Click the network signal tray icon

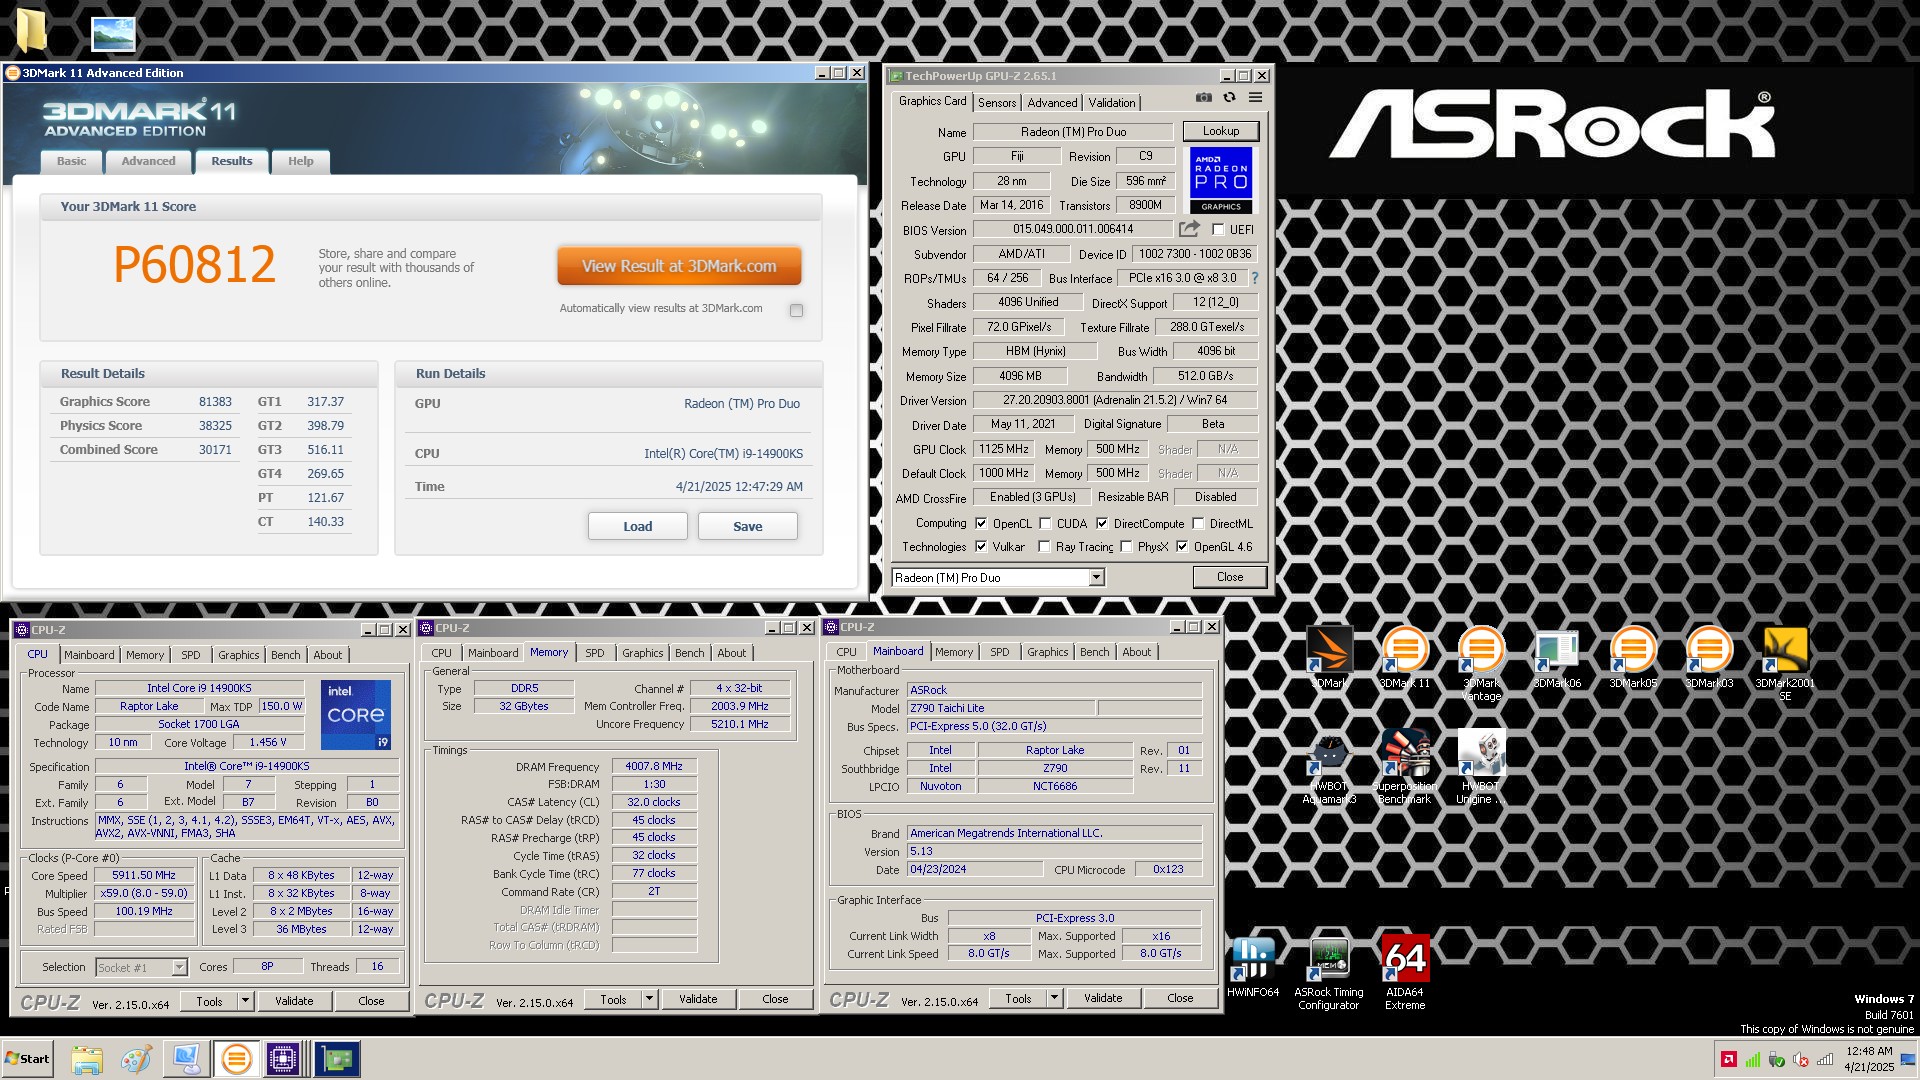click(1825, 1059)
